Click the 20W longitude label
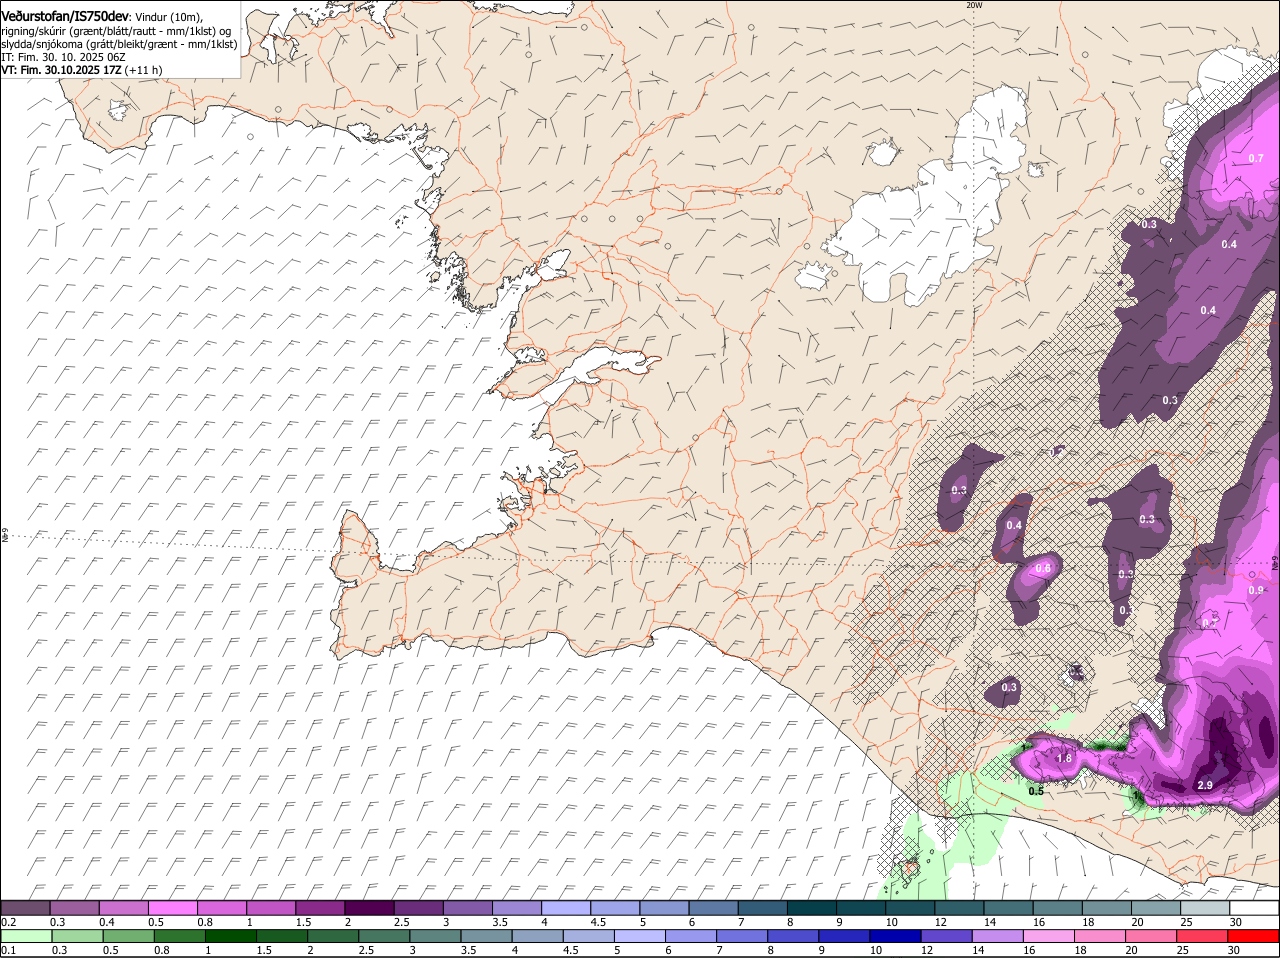This screenshot has width=1280, height=958. [975, 5]
